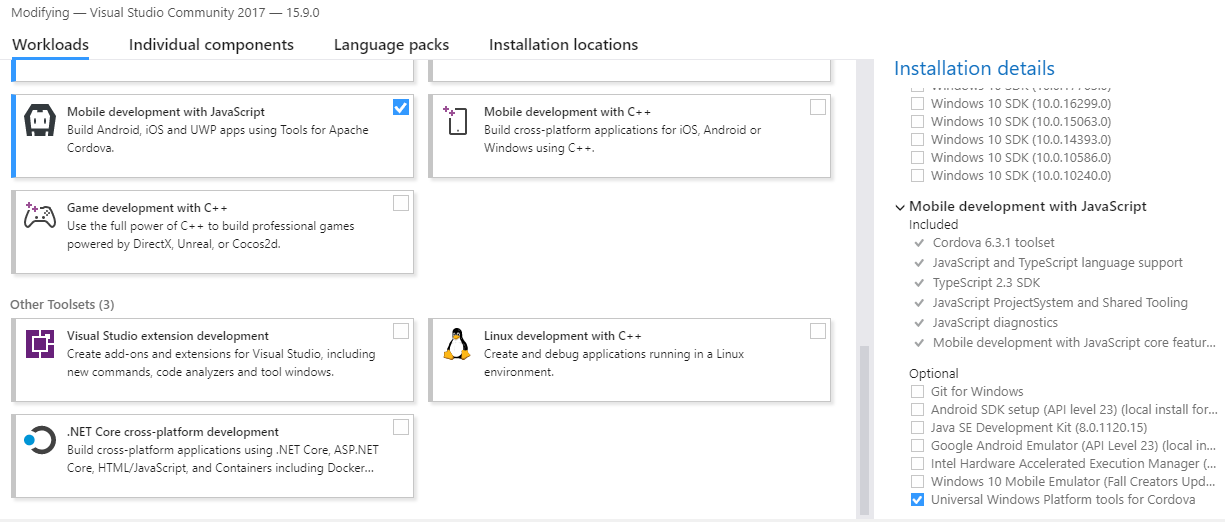Click the workloads list vertical scrollbar
Image resolution: width=1225 pixels, height=522 pixels.
click(x=864, y=428)
